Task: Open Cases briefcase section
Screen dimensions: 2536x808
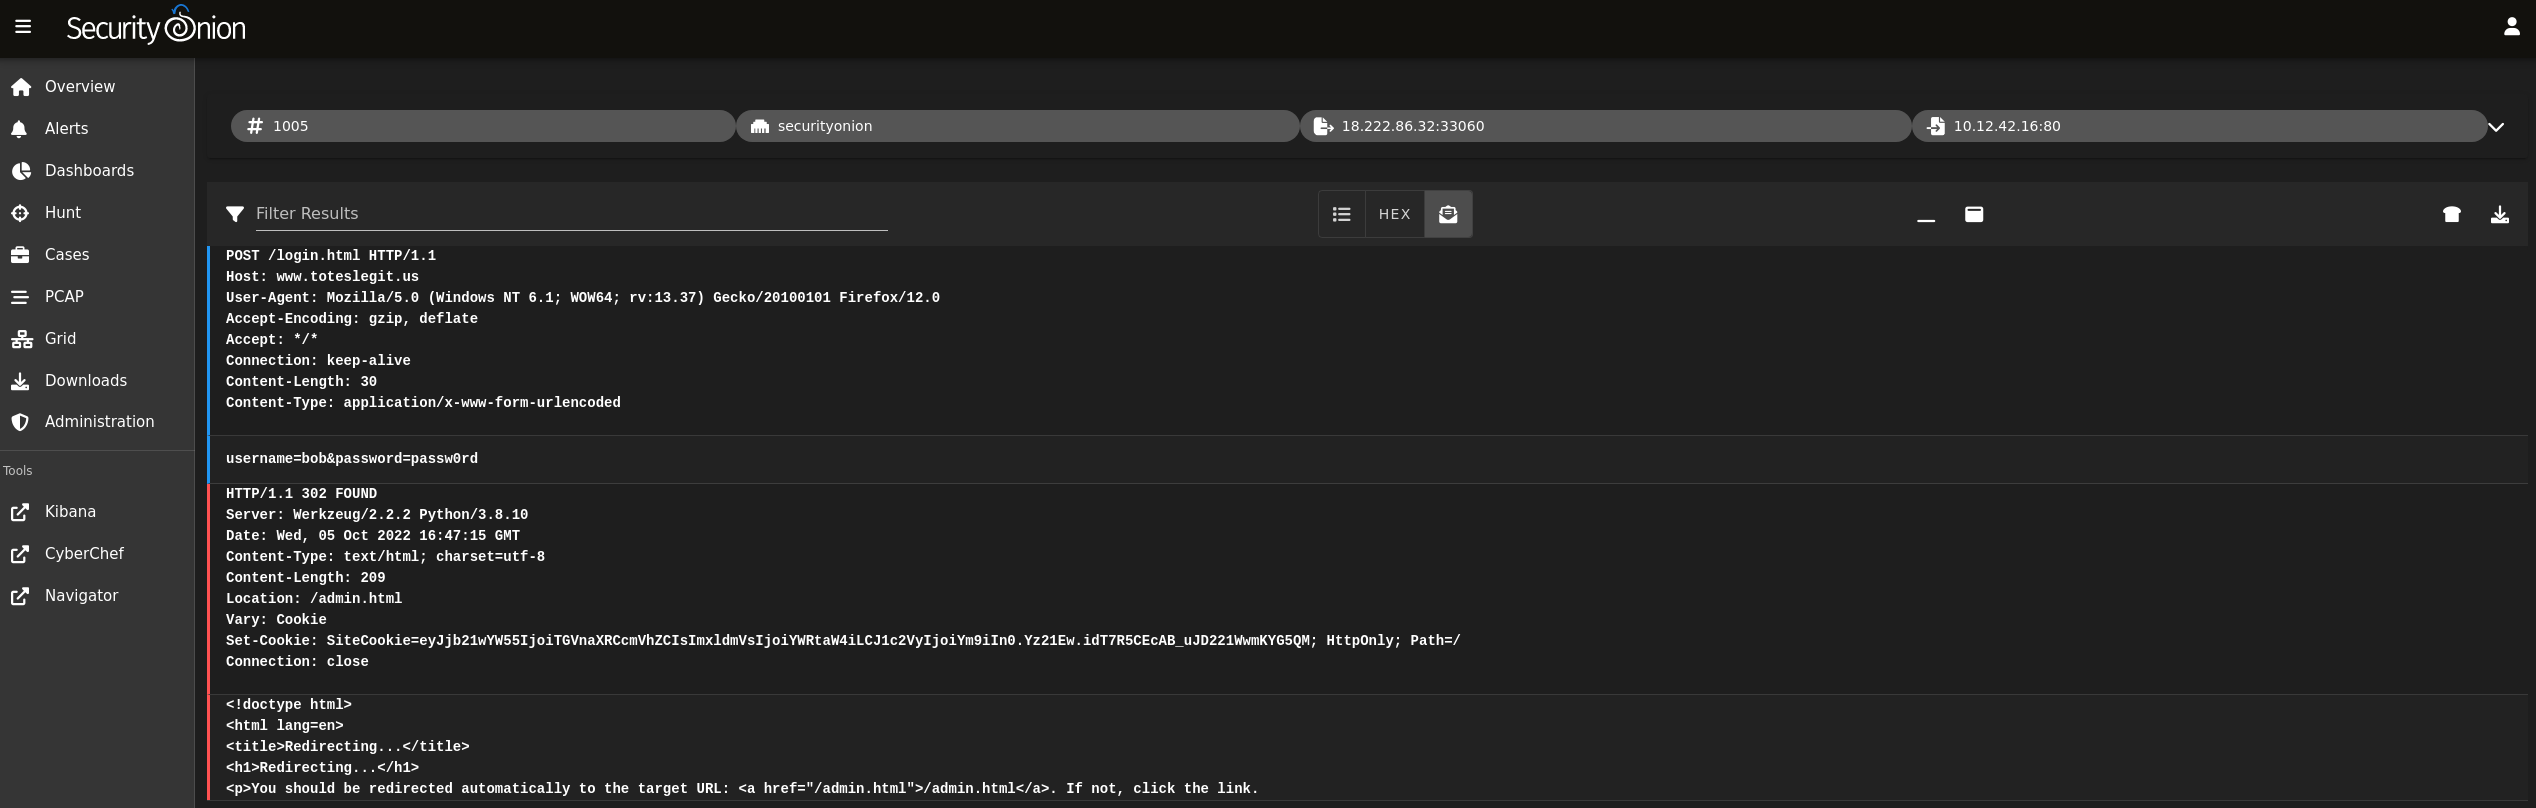Action: point(97,255)
